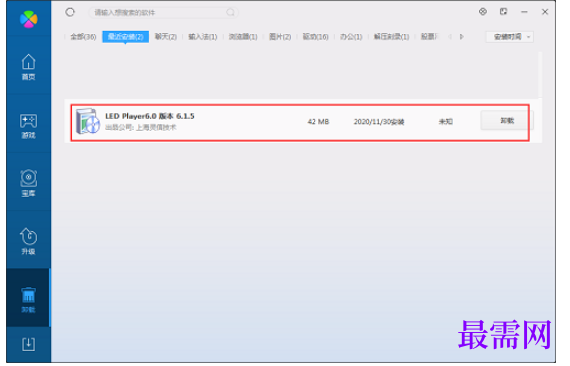The image size is (570, 366).
Task: Open the download manager icon at sidebar bottom
Action: pyautogui.click(x=28, y=344)
